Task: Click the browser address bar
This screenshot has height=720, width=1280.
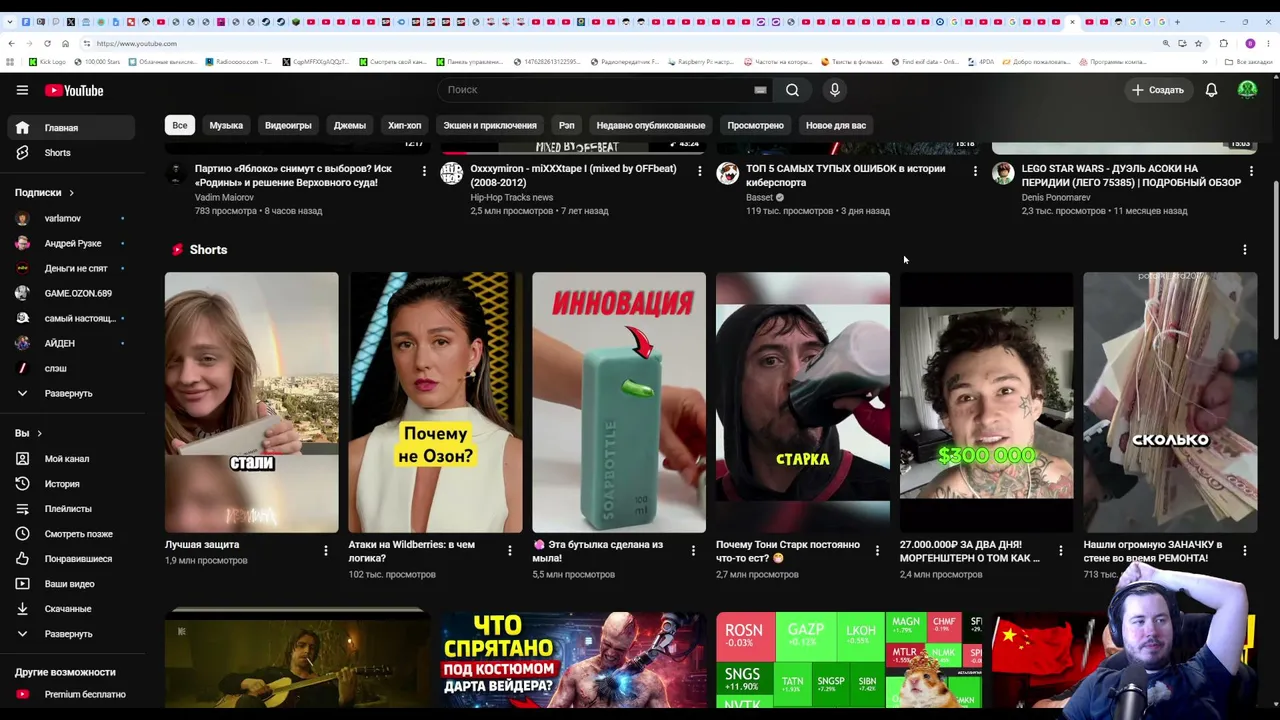Action: [620, 44]
